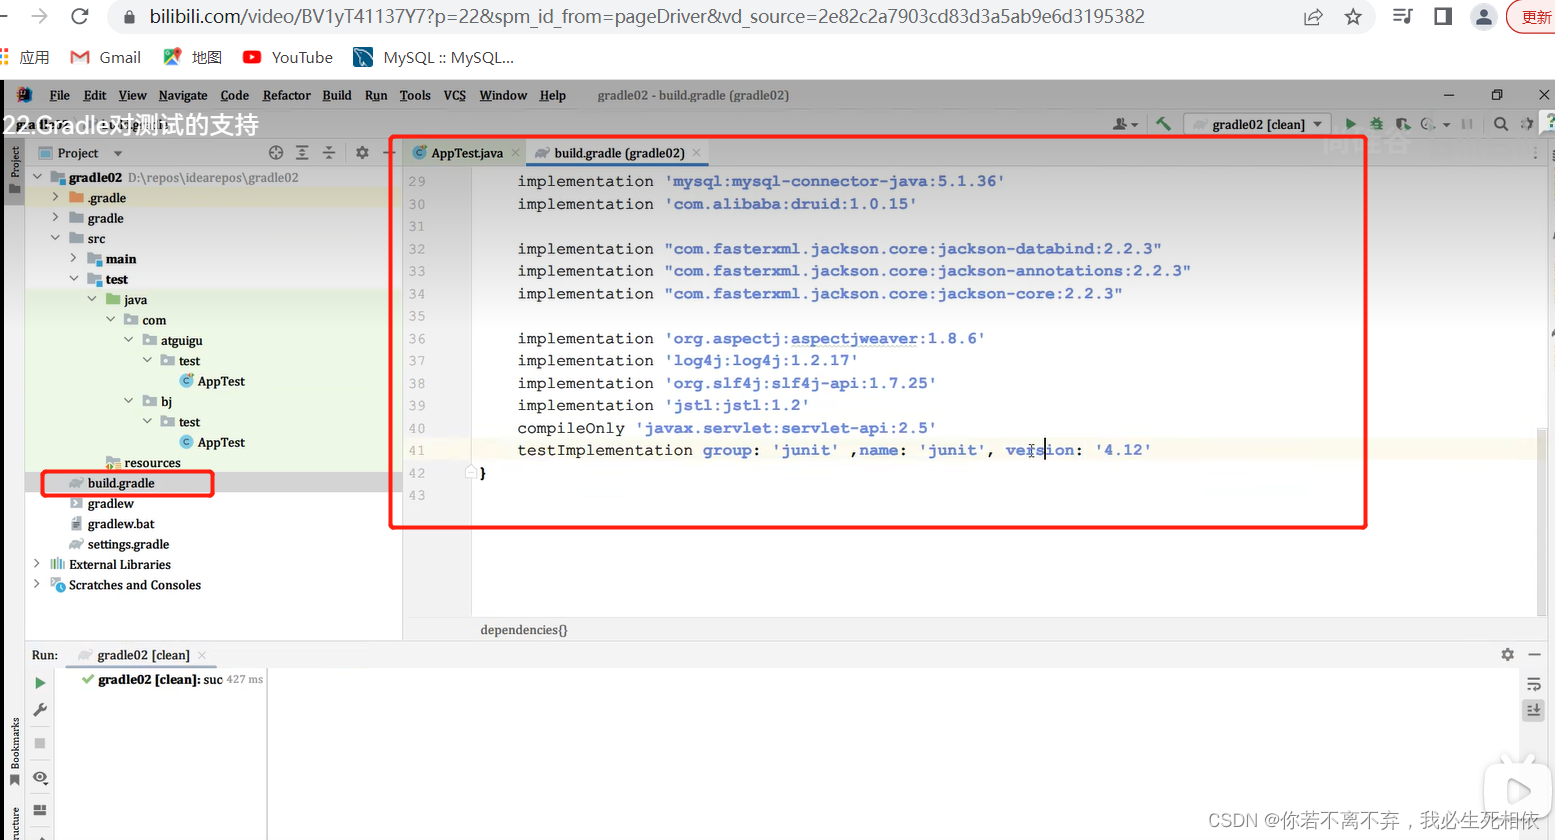Open the Navigate menu
This screenshot has width=1555, height=840.
(x=183, y=95)
